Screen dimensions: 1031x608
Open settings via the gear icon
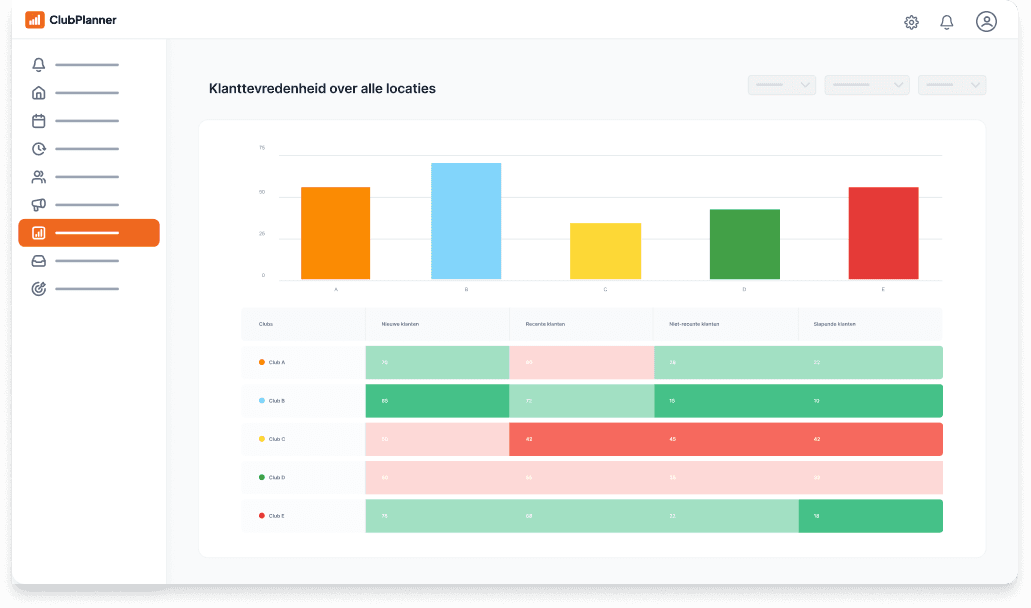point(911,22)
